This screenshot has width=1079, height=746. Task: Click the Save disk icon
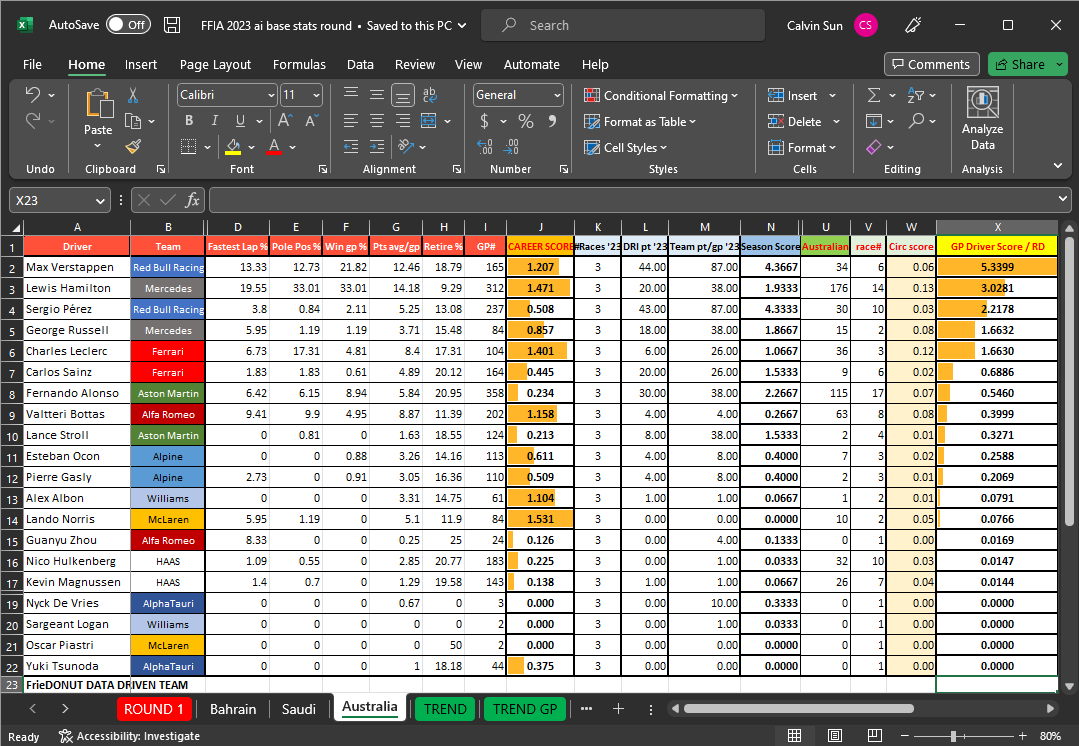pos(172,25)
